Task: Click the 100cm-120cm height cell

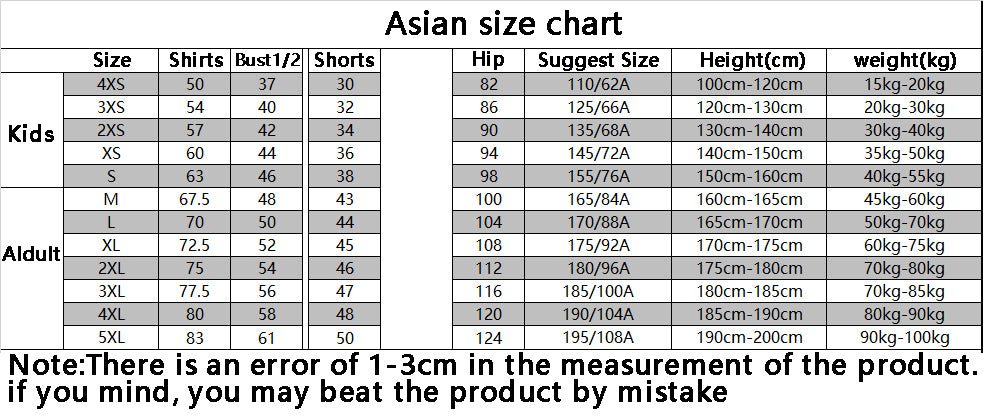Action: 752,84
